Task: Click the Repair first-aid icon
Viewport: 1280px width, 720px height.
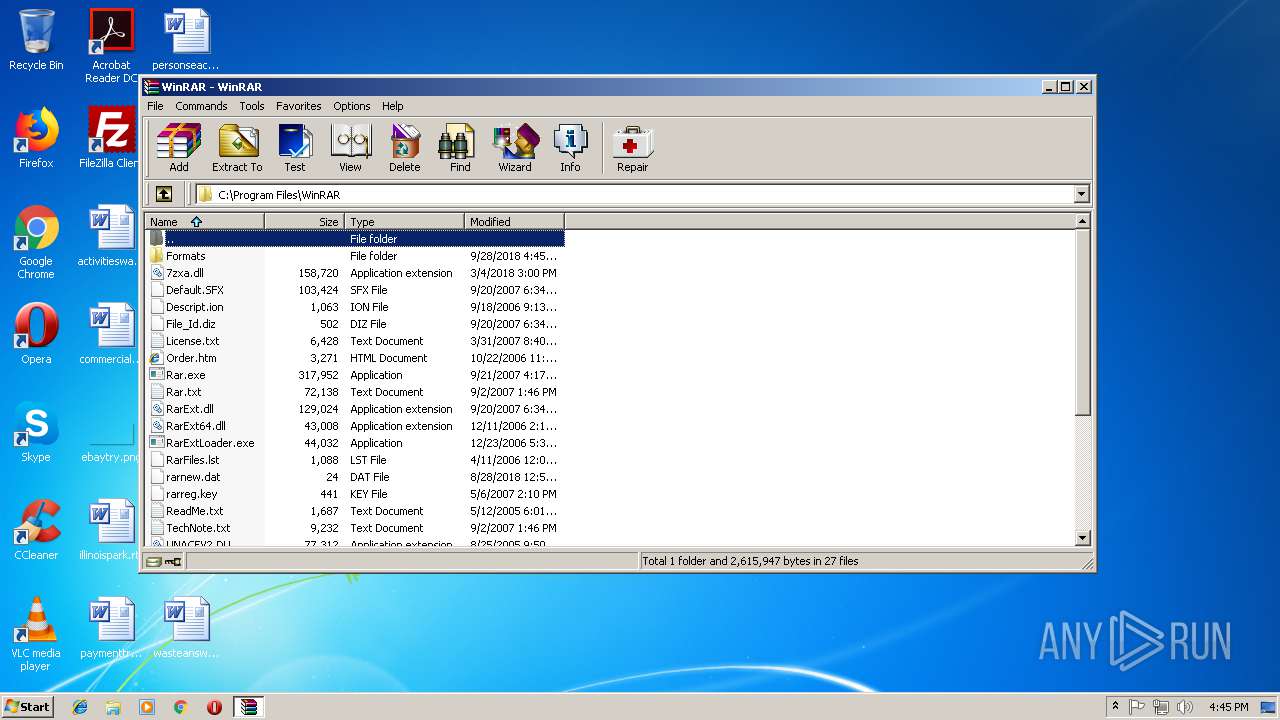Action: pyautogui.click(x=632, y=148)
